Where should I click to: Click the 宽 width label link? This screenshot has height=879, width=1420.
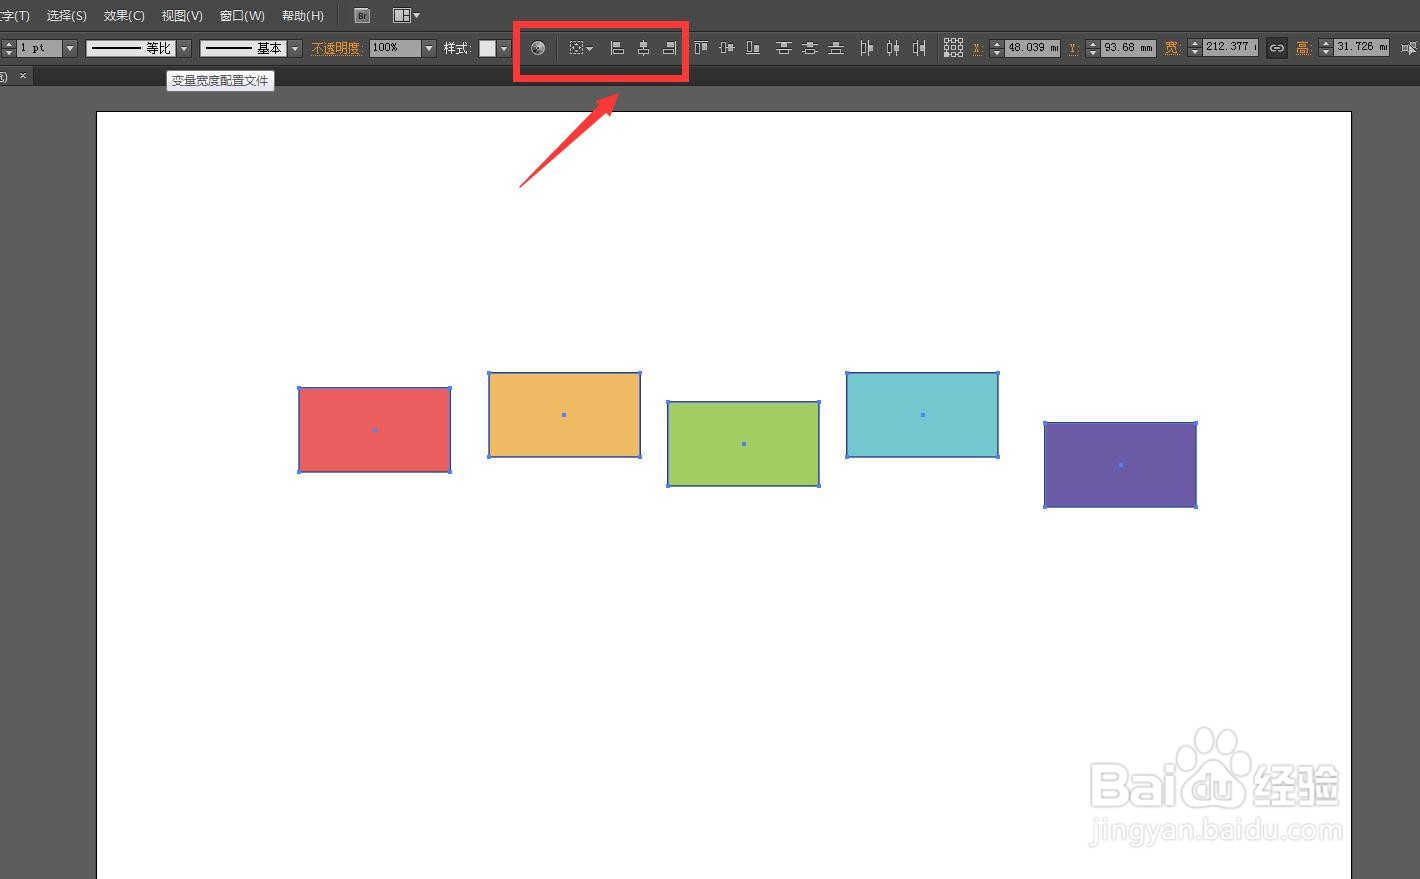coord(1172,48)
